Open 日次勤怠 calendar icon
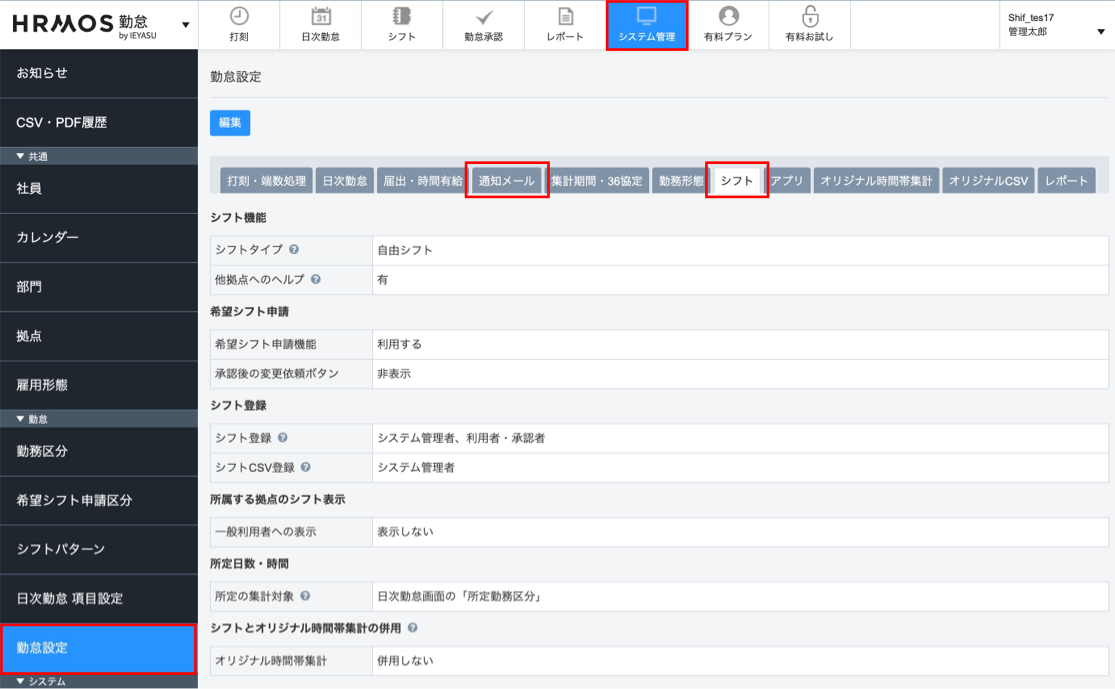The width and height of the screenshot is (1115, 689). point(320,17)
